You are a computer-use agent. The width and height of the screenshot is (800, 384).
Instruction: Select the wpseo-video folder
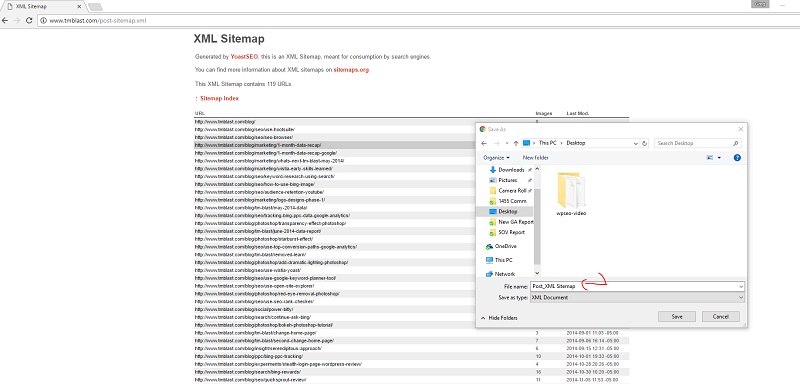[x=571, y=194]
